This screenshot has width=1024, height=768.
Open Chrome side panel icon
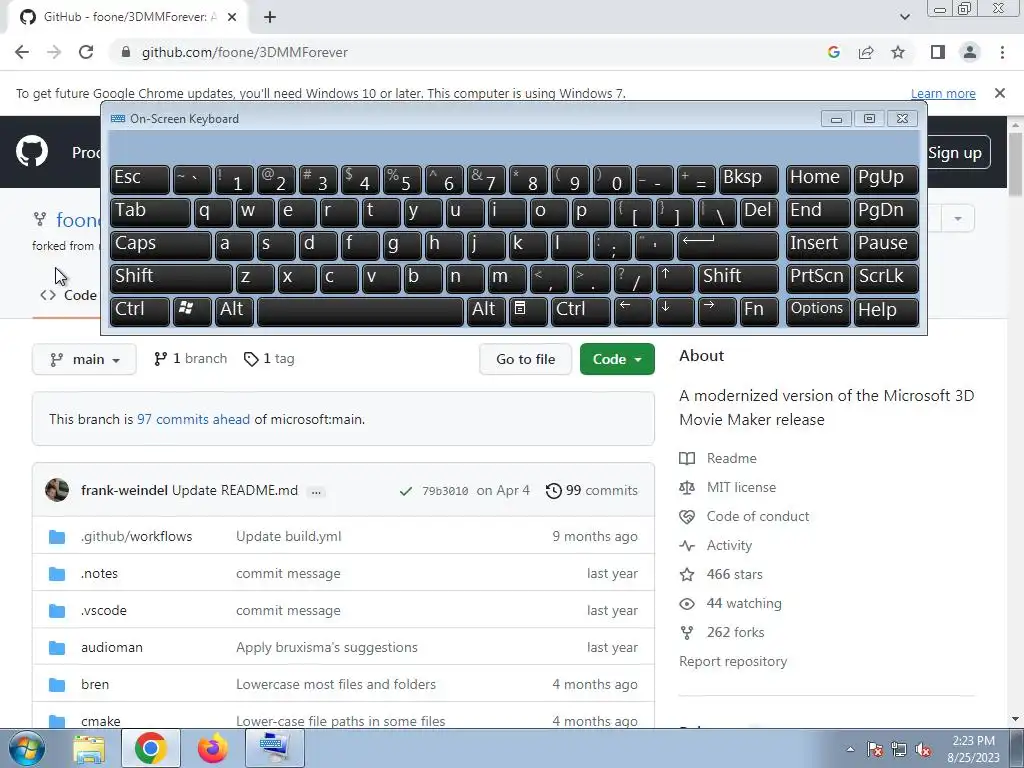click(x=937, y=52)
